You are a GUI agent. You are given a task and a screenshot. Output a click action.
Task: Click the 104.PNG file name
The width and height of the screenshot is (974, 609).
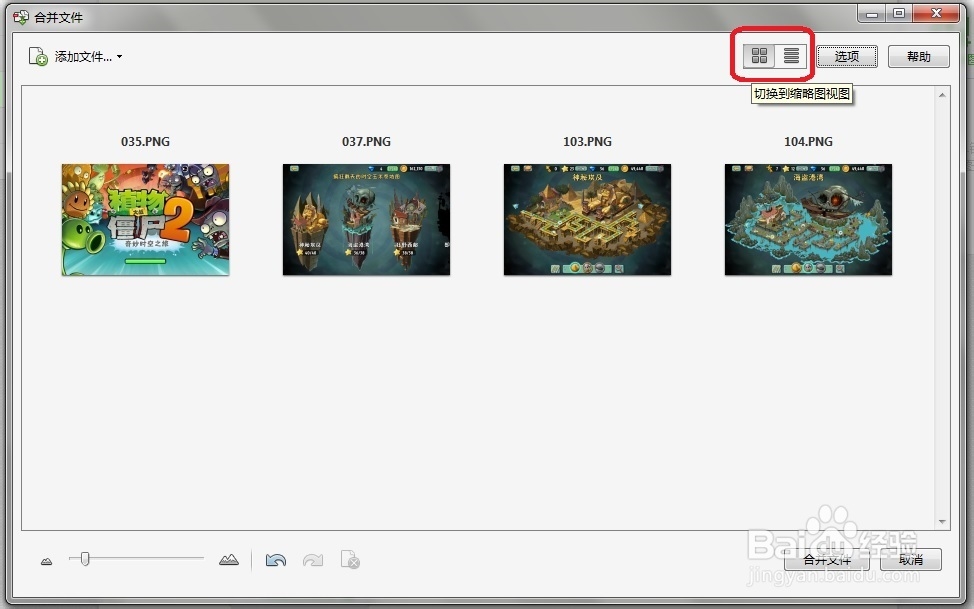[808, 142]
